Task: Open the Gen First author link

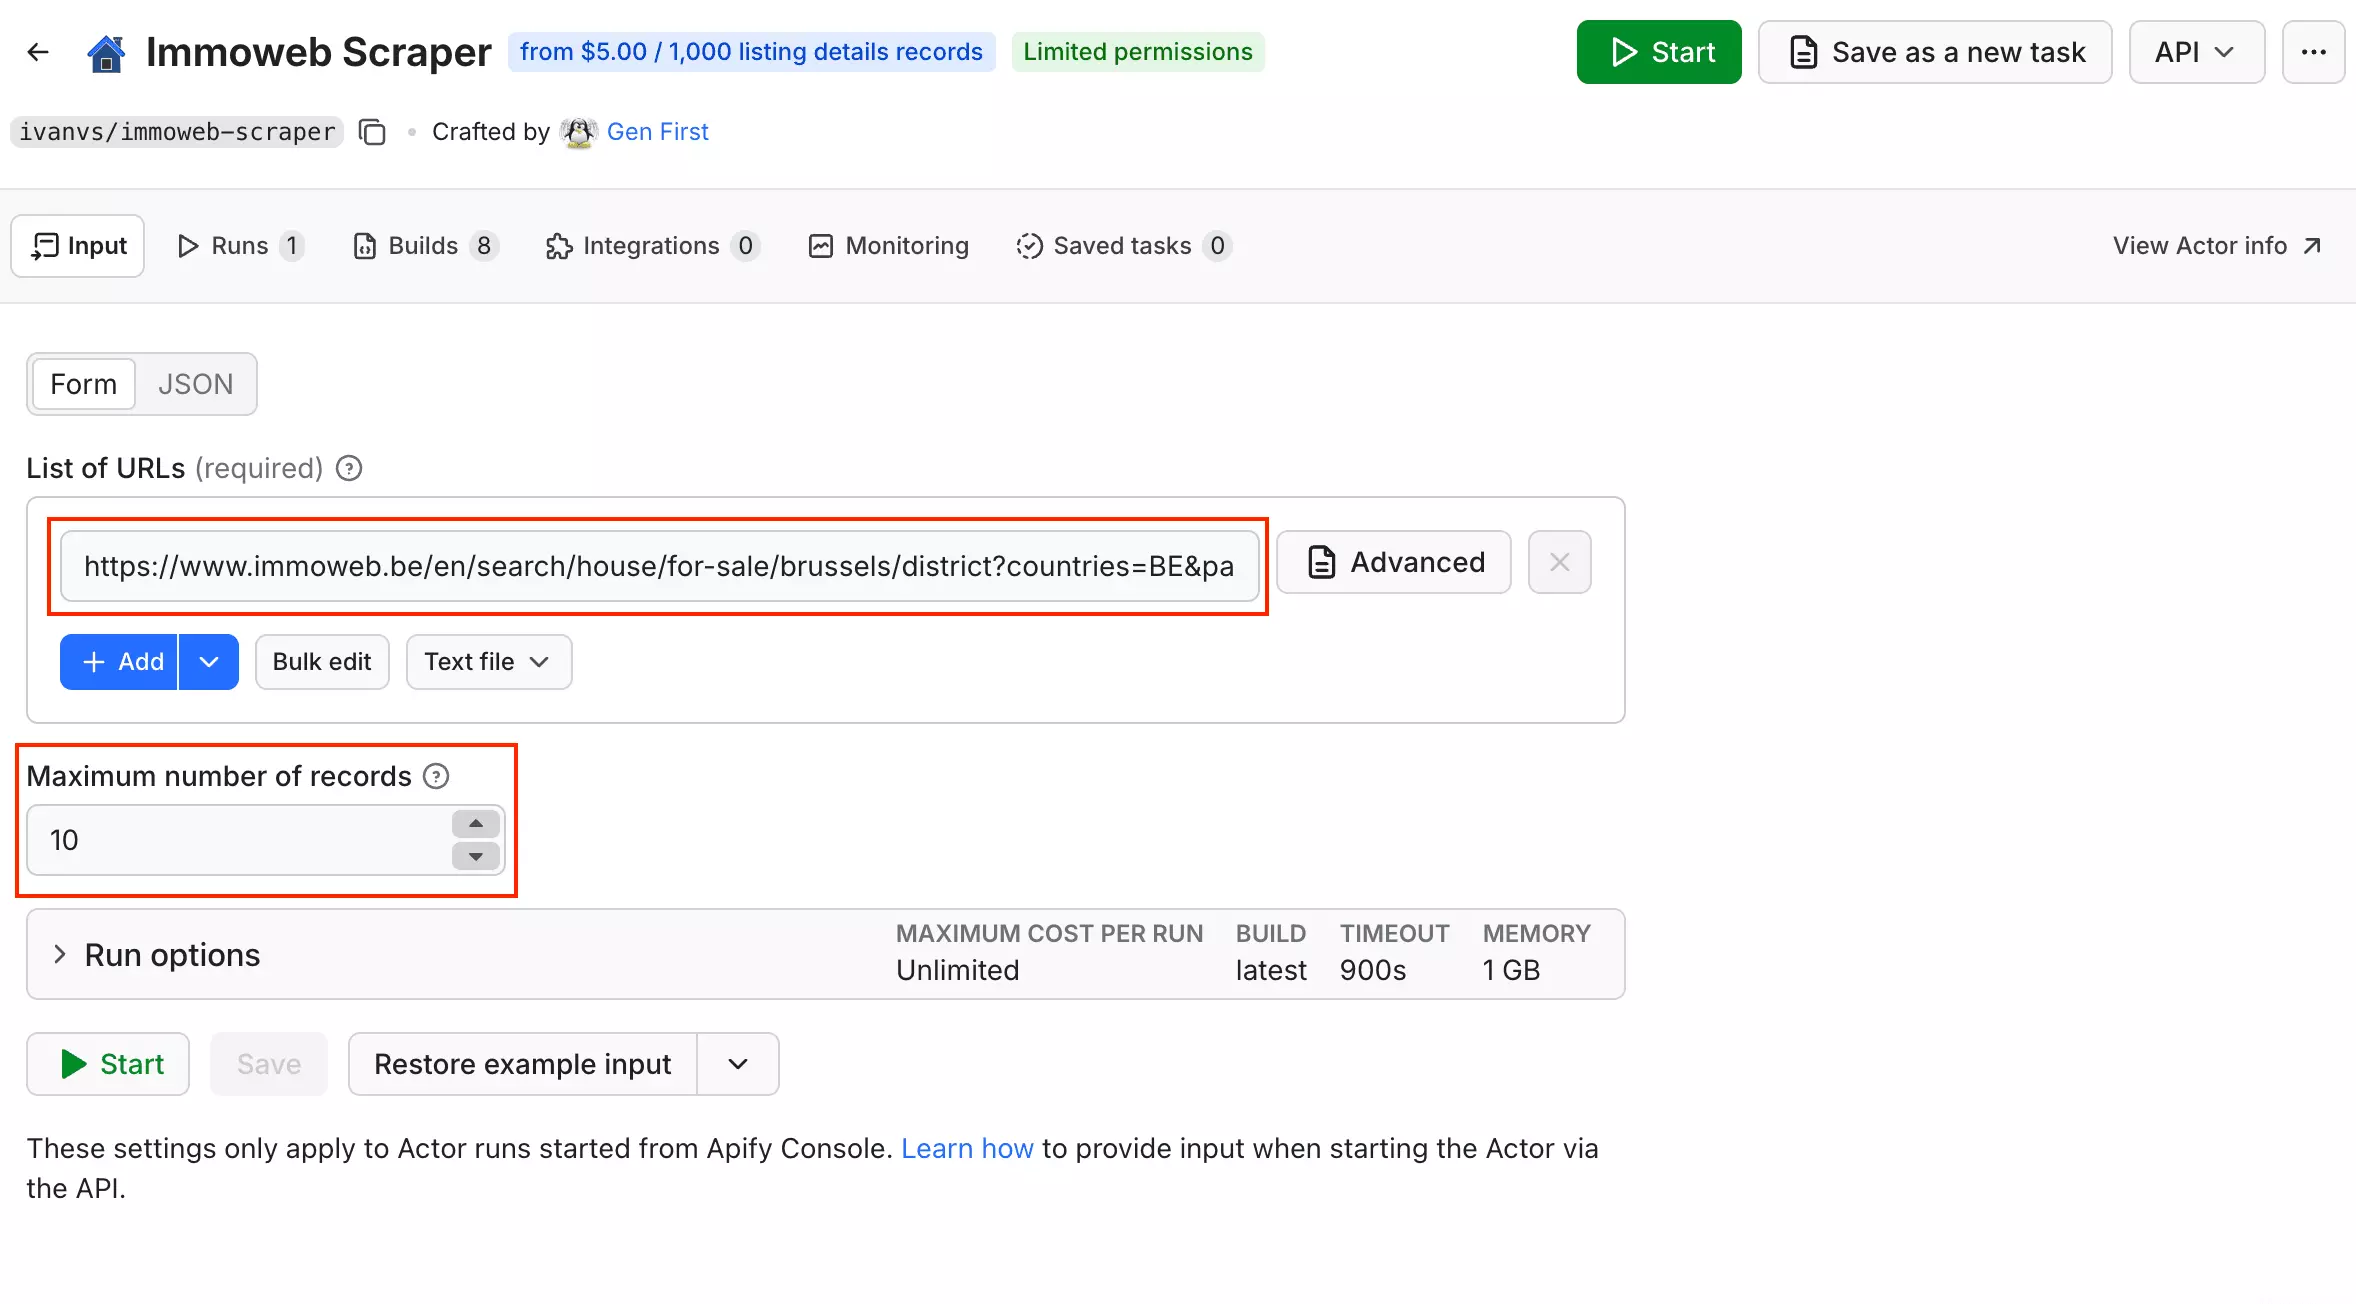Action: pyautogui.click(x=657, y=132)
